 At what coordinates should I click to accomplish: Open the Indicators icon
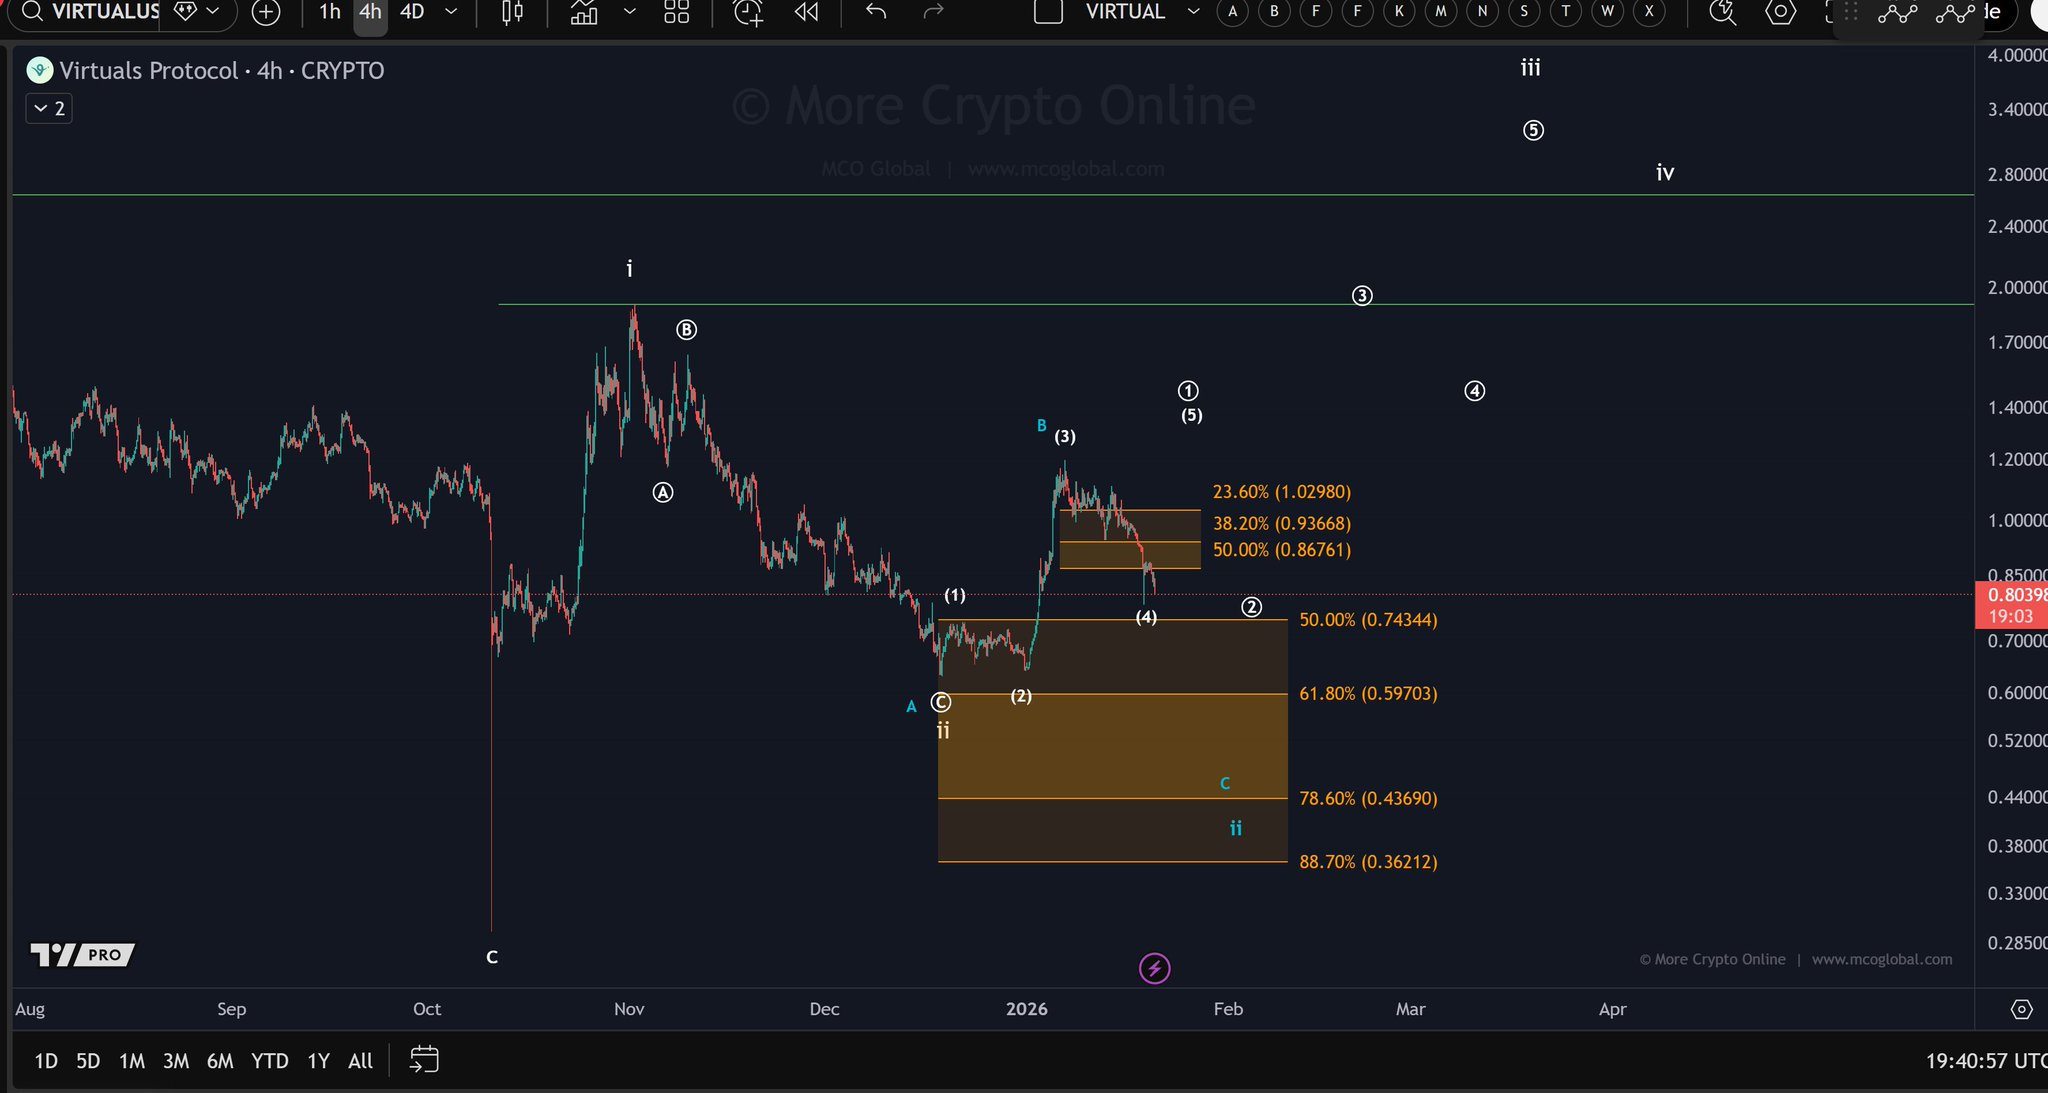[x=584, y=12]
